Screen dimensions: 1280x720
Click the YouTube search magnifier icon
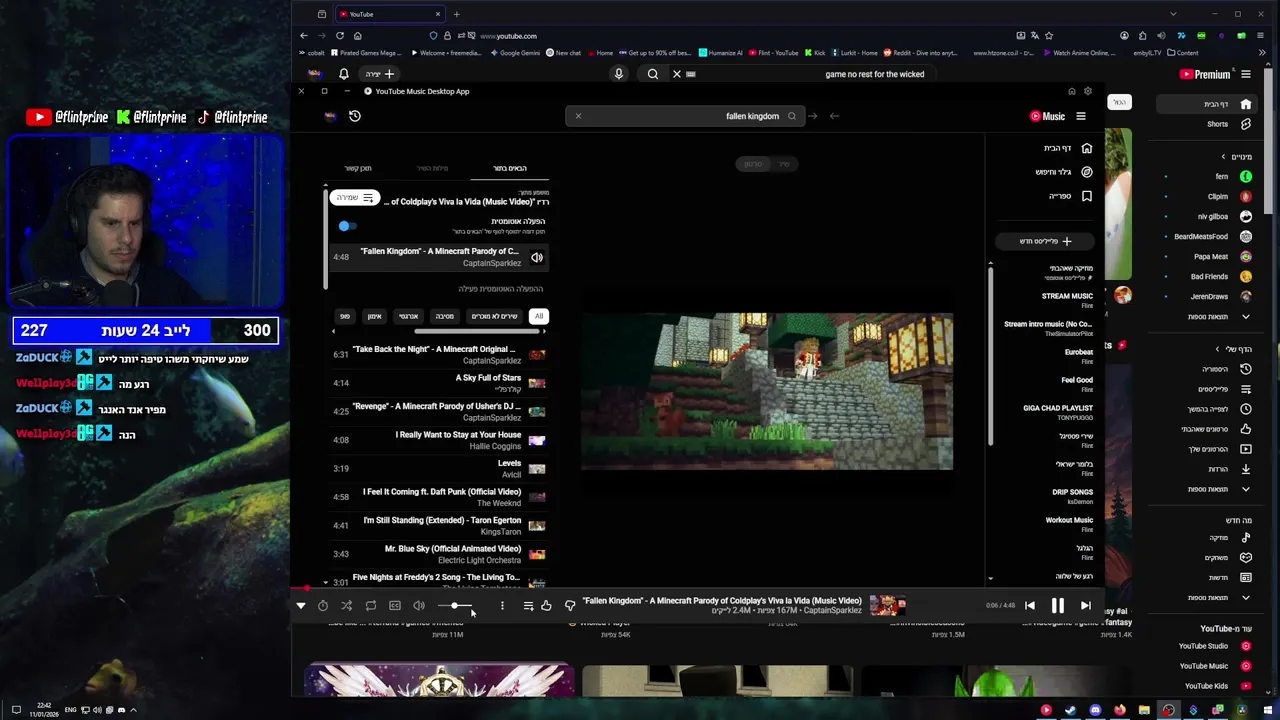652,74
